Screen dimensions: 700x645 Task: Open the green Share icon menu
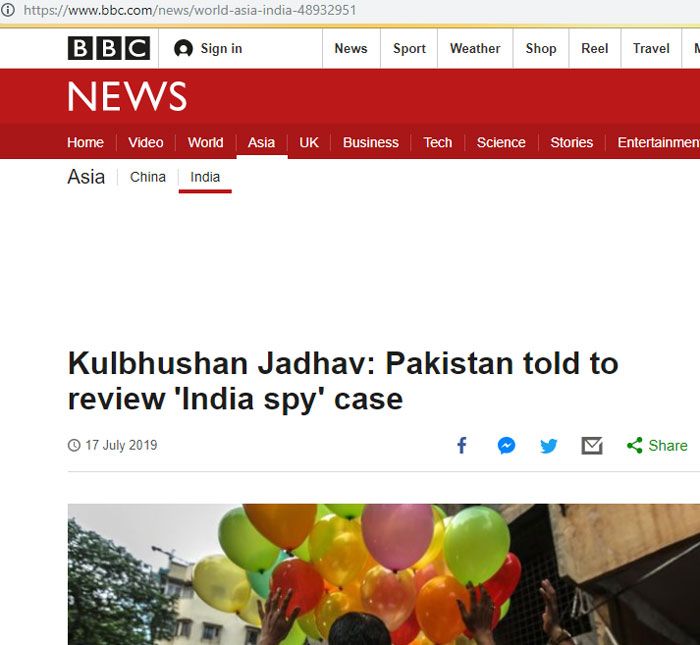click(x=634, y=445)
